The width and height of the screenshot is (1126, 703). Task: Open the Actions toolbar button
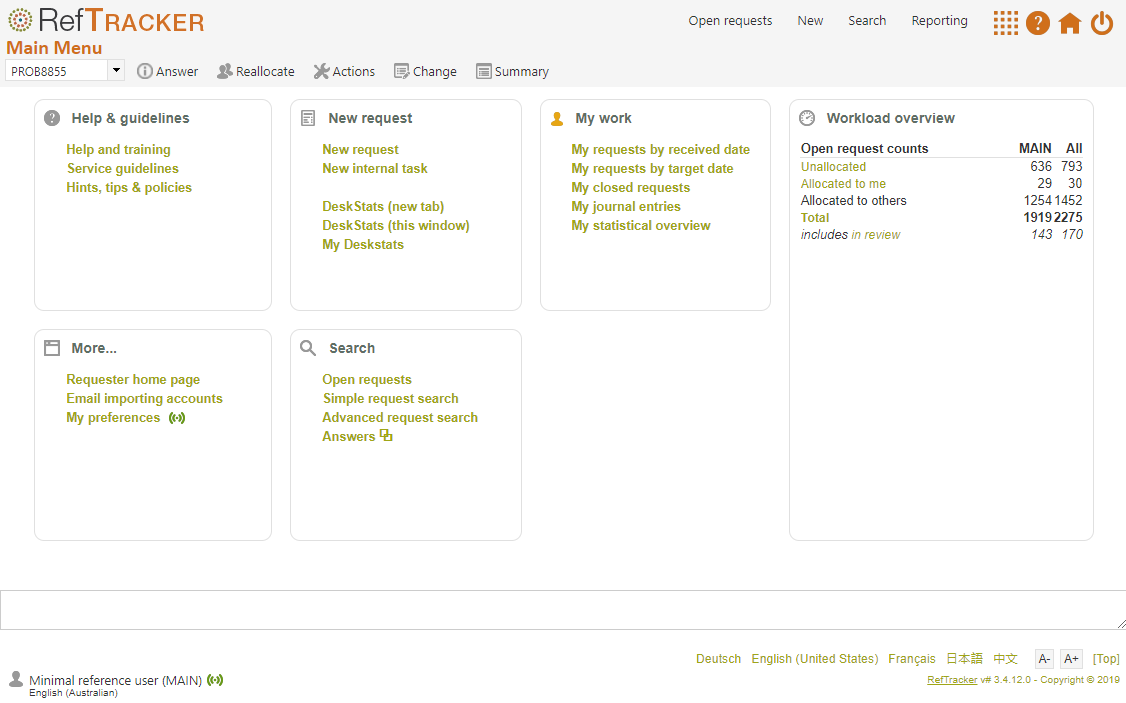coord(344,71)
